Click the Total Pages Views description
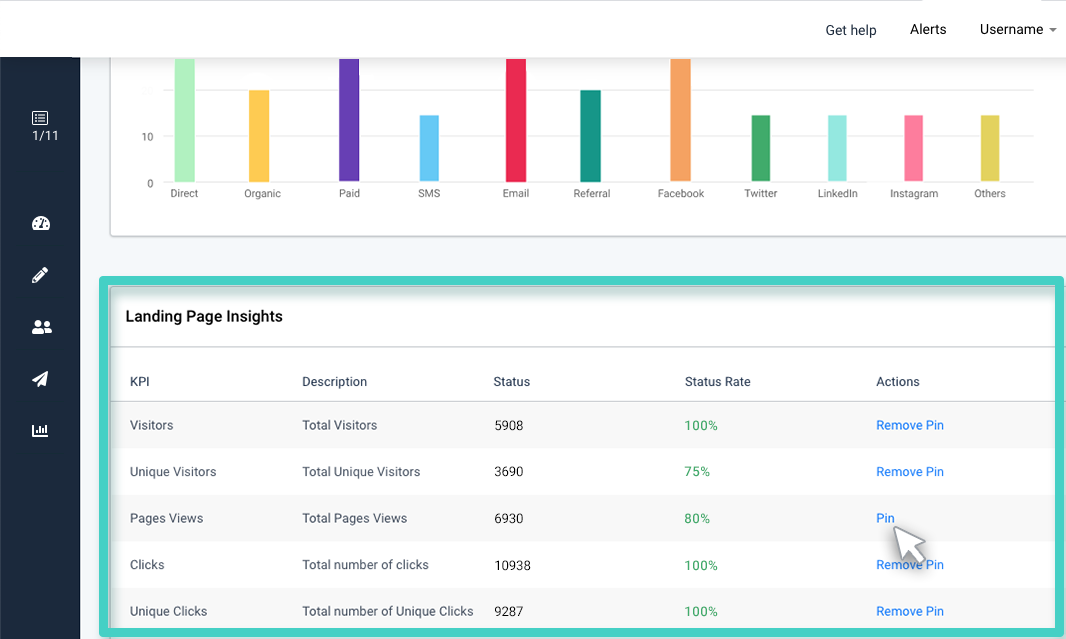Viewport: 1066px width, 639px height. (x=354, y=518)
